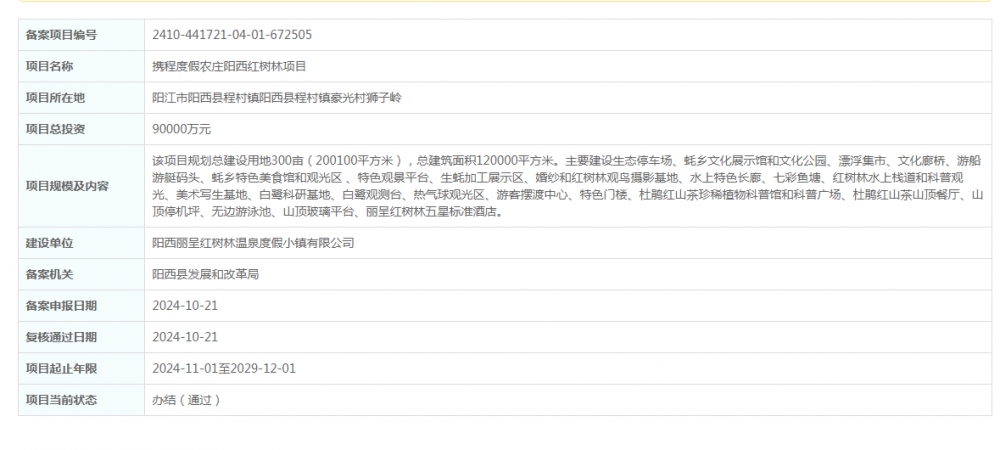Select the 备案项目编号 label cell

click(x=82, y=35)
